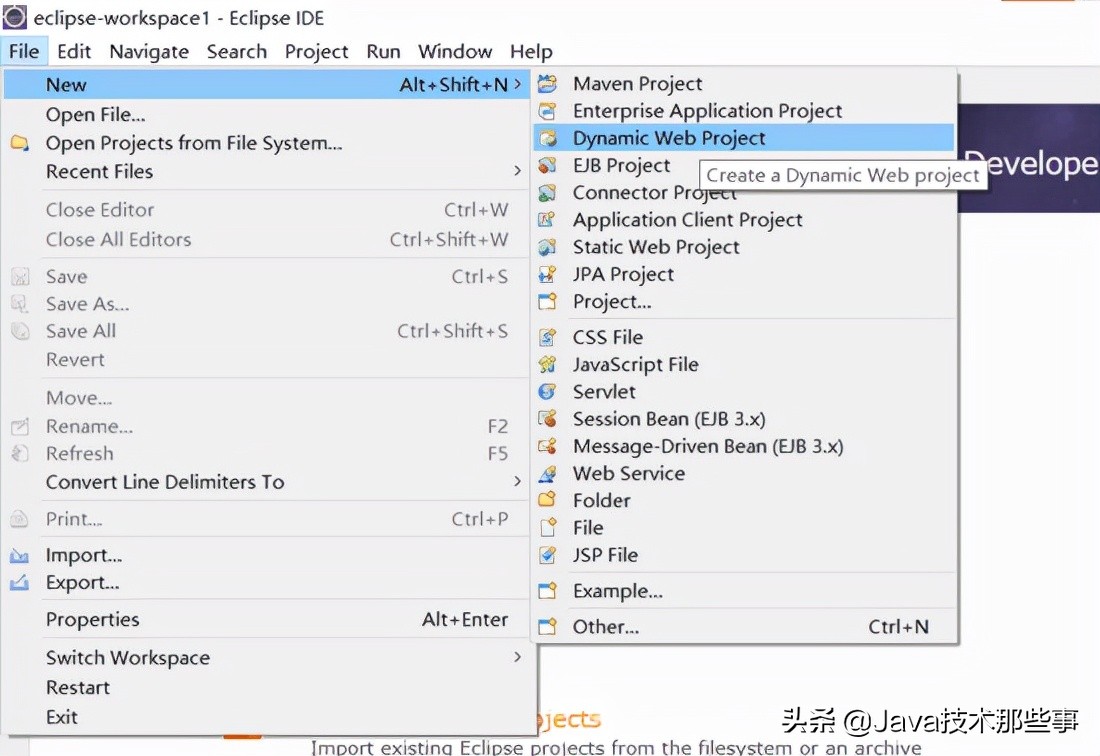The image size is (1100, 756).
Task: Select JPA Project label
Action: point(624,274)
